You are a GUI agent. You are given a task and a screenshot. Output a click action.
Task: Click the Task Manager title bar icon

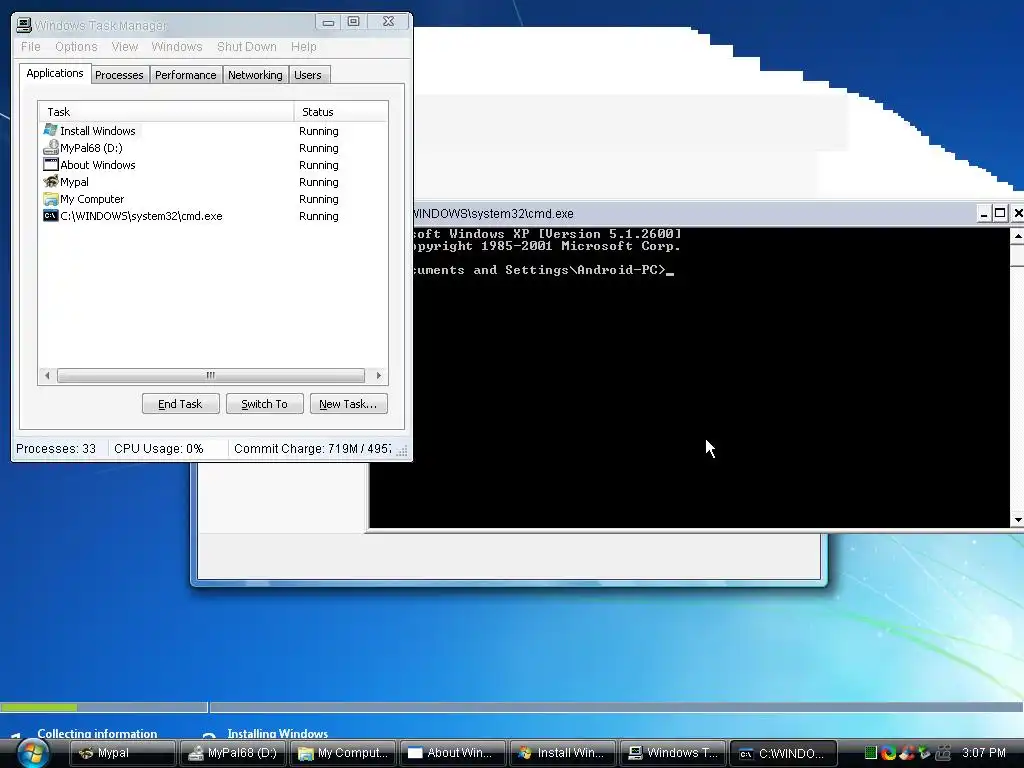(24, 25)
